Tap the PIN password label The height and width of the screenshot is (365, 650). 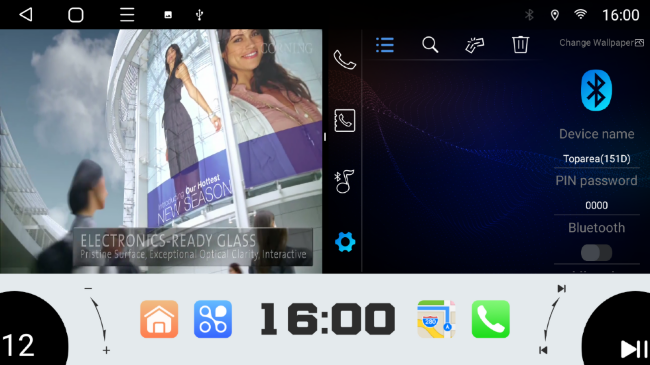click(597, 181)
